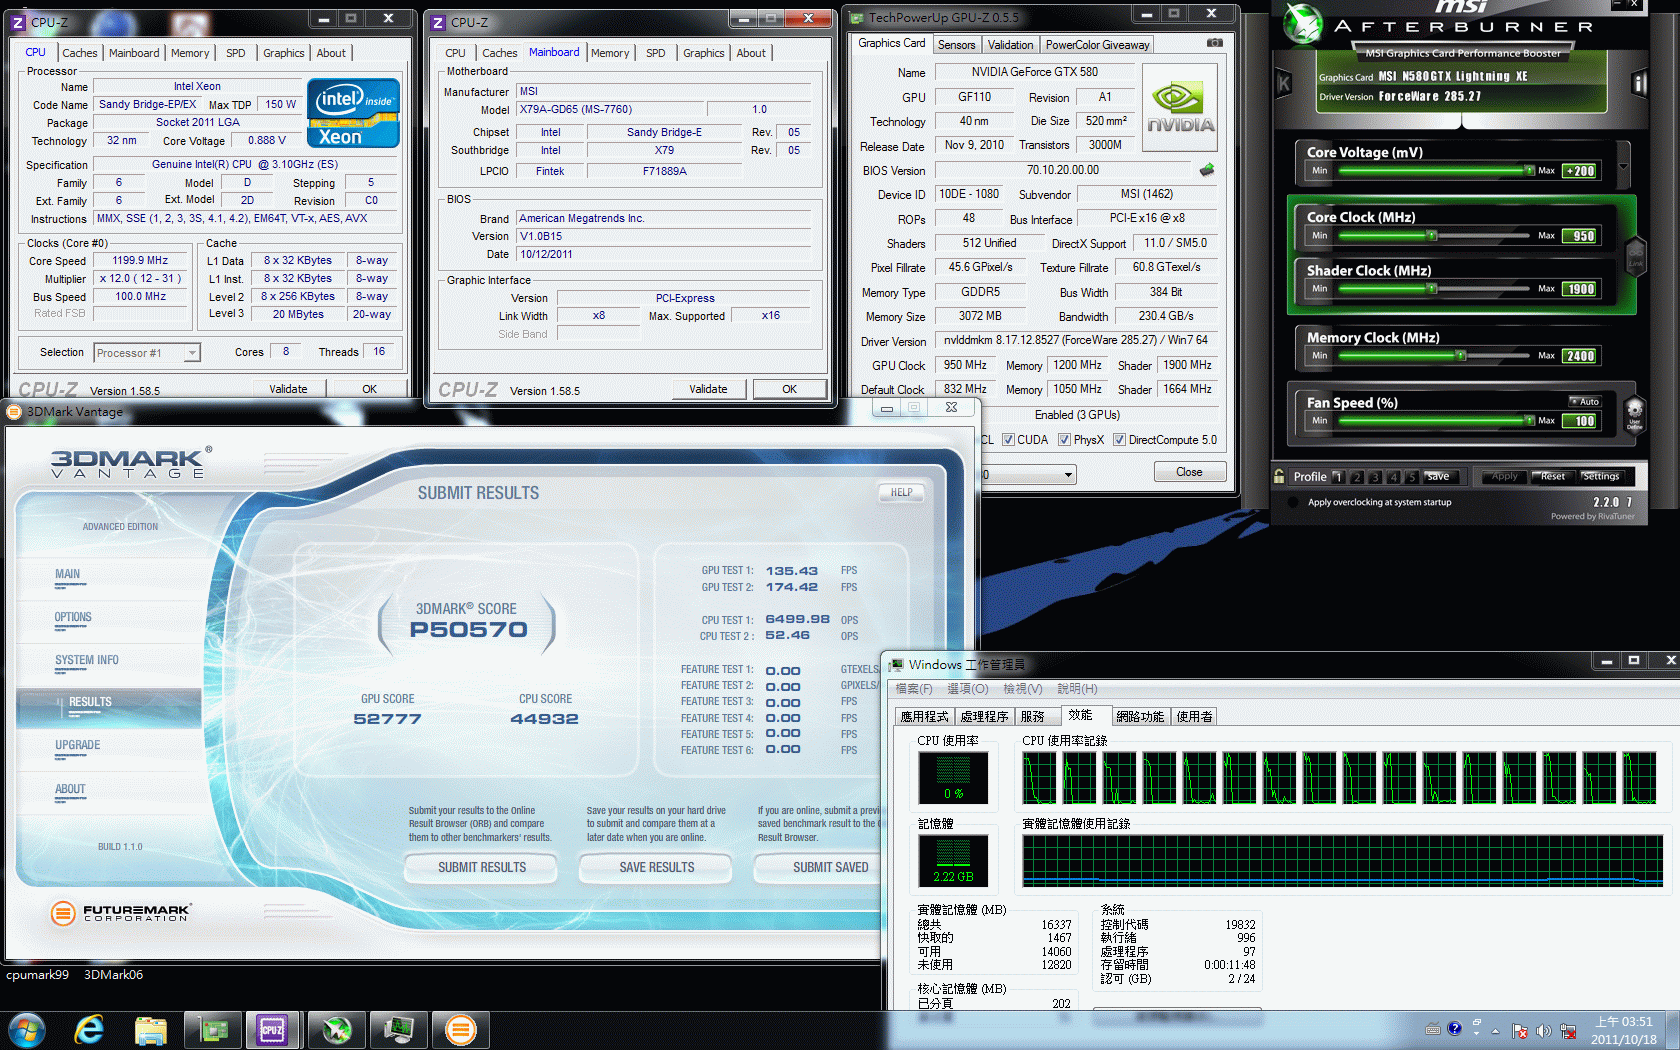Switch to GPU-Z taskbar icon
The height and width of the screenshot is (1050, 1680).
click(213, 1029)
